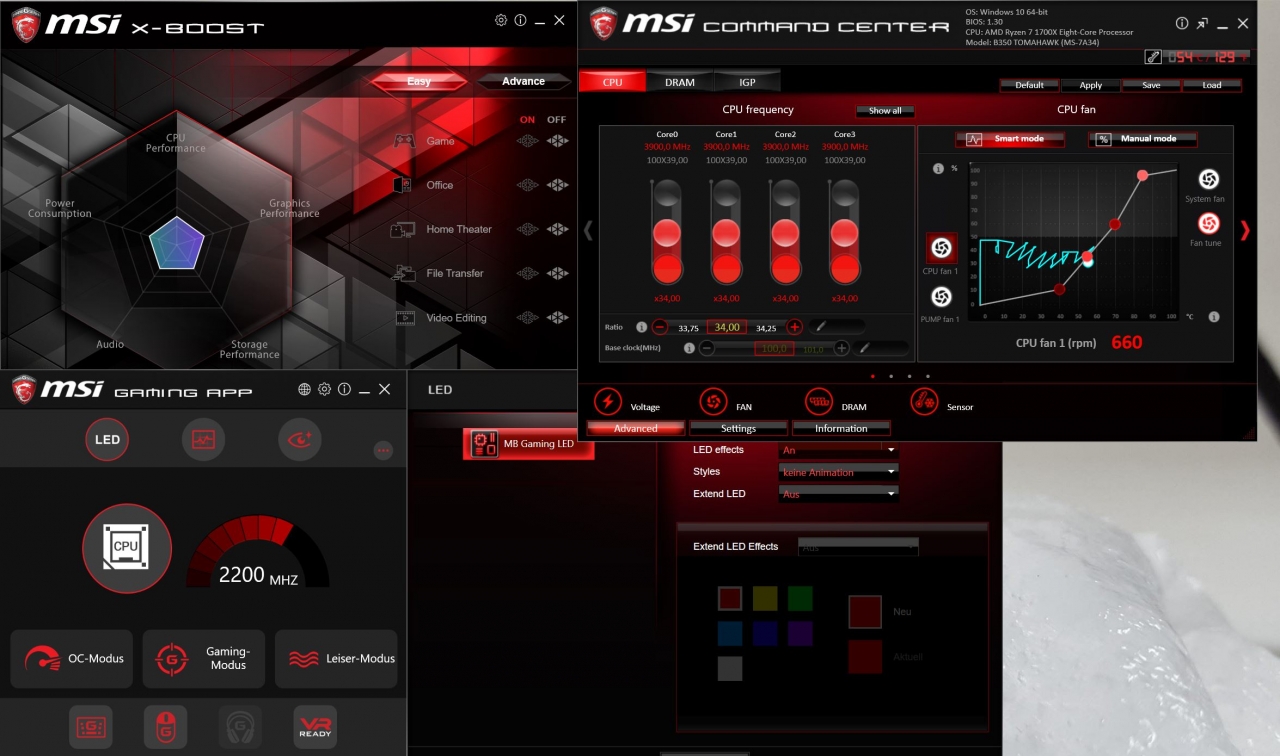Select the MB Gaming LED item
Screen dimensions: 1280x756
528,444
